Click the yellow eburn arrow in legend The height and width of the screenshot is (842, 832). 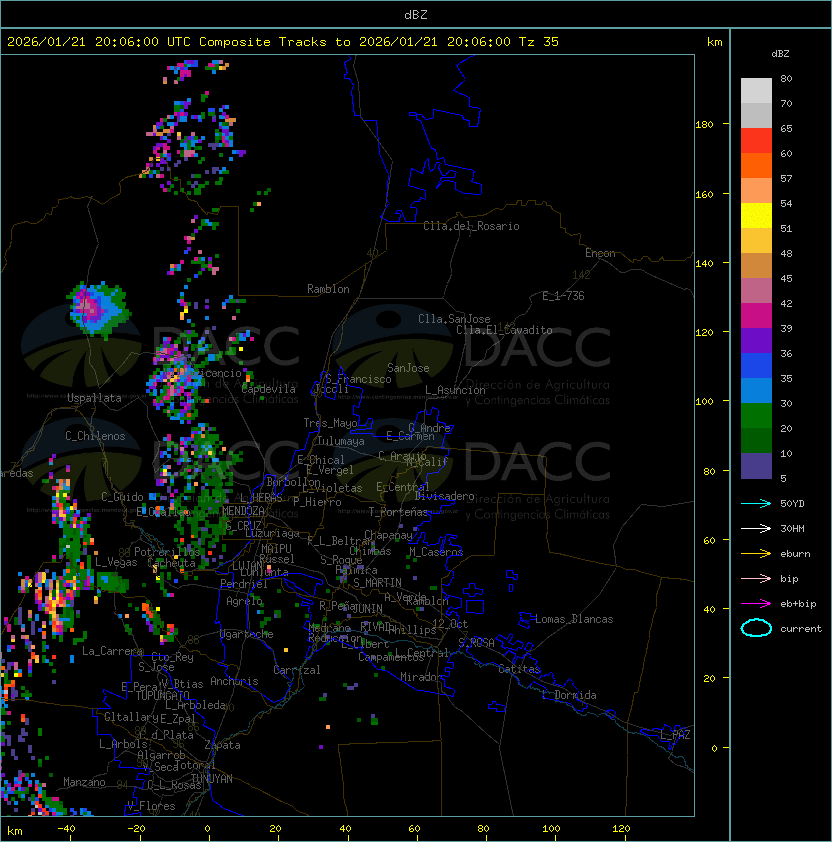click(756, 553)
